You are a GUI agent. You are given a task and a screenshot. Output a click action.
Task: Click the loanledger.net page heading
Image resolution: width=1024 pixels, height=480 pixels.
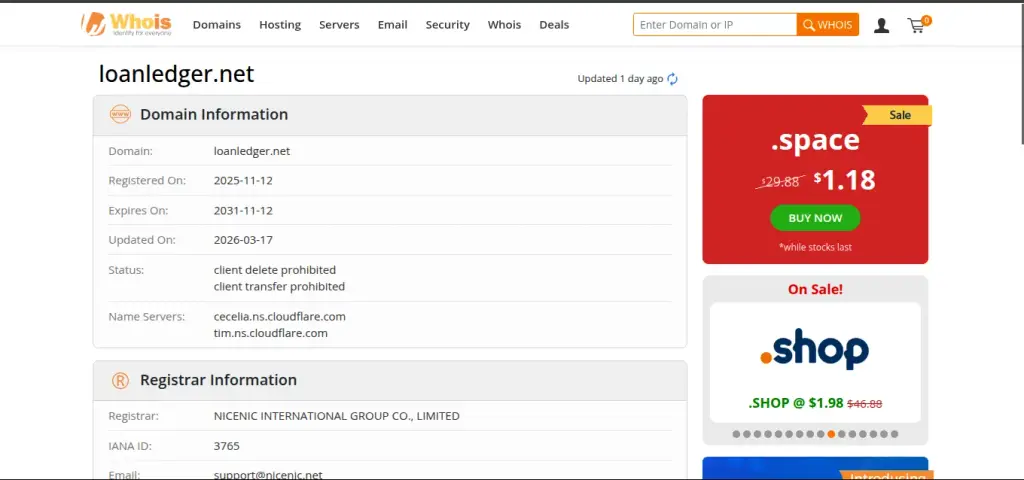(176, 74)
